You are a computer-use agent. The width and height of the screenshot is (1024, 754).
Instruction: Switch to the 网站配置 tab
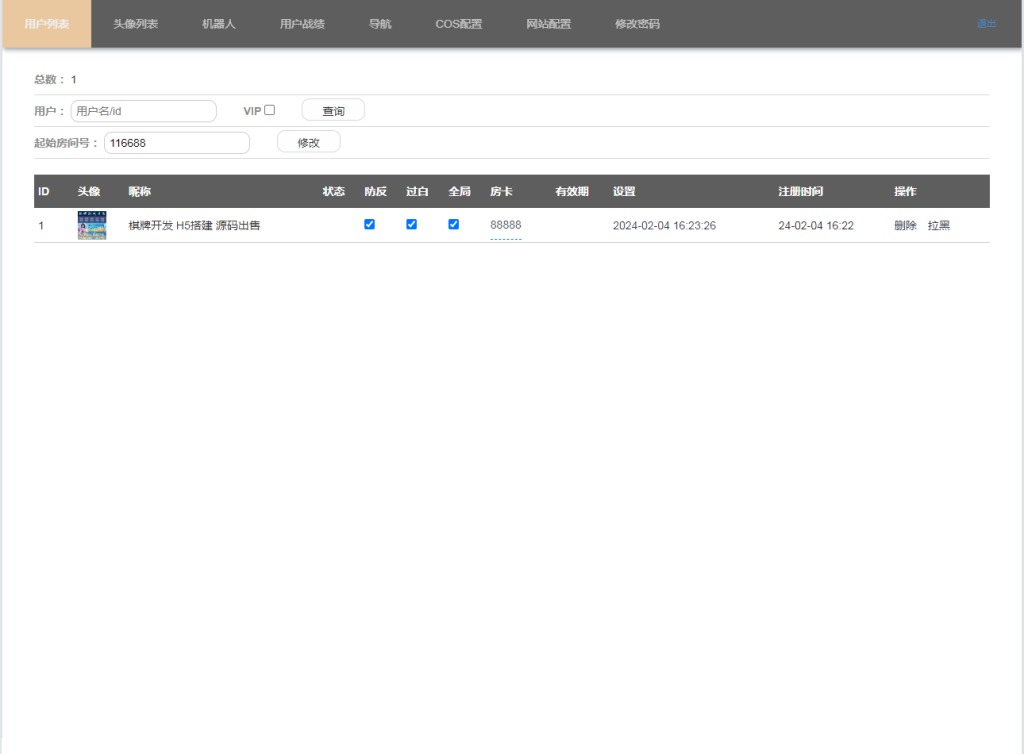coord(548,24)
